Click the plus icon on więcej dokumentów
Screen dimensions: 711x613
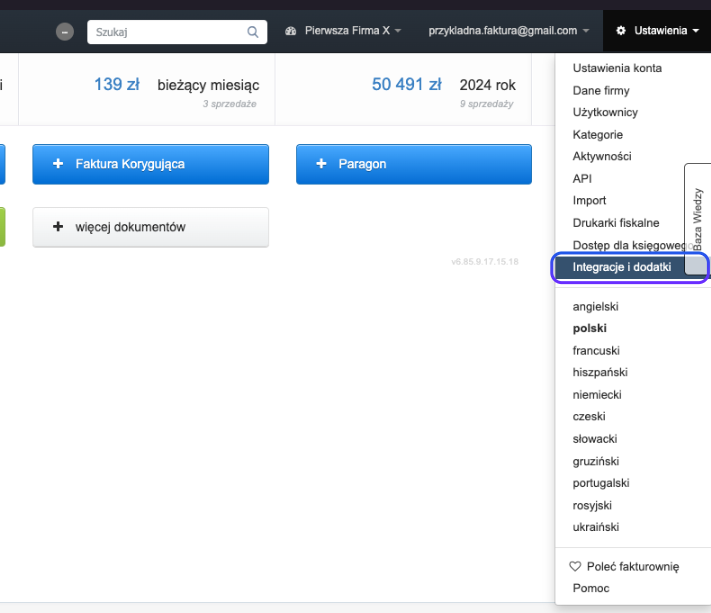tap(58, 227)
